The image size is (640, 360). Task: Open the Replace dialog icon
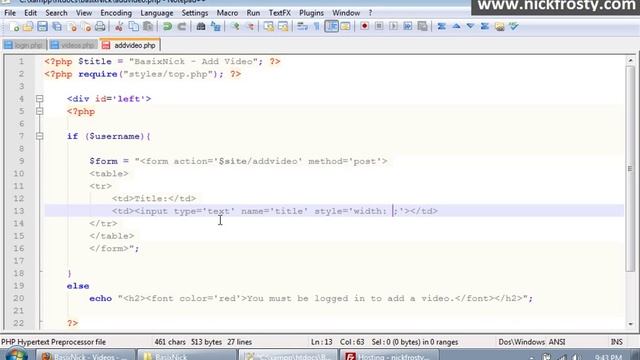(x=216, y=27)
